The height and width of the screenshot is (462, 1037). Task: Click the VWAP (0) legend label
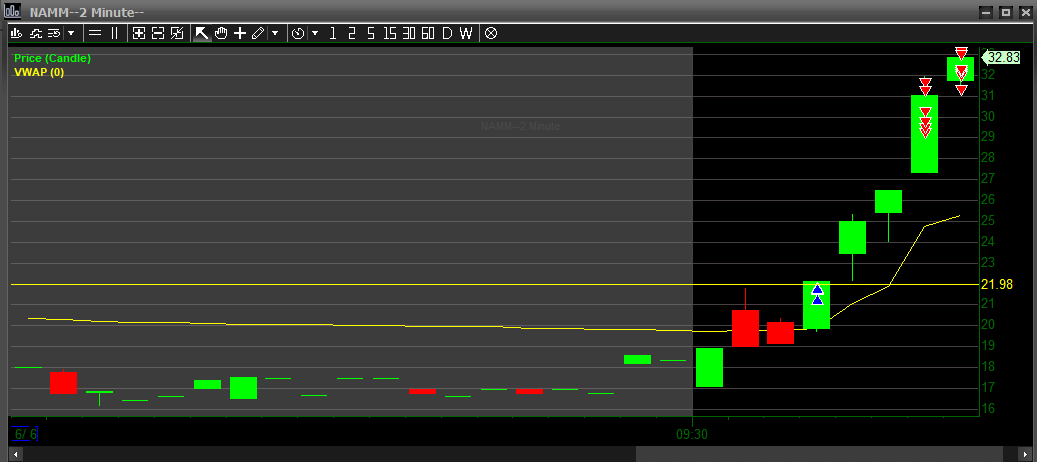pos(39,72)
